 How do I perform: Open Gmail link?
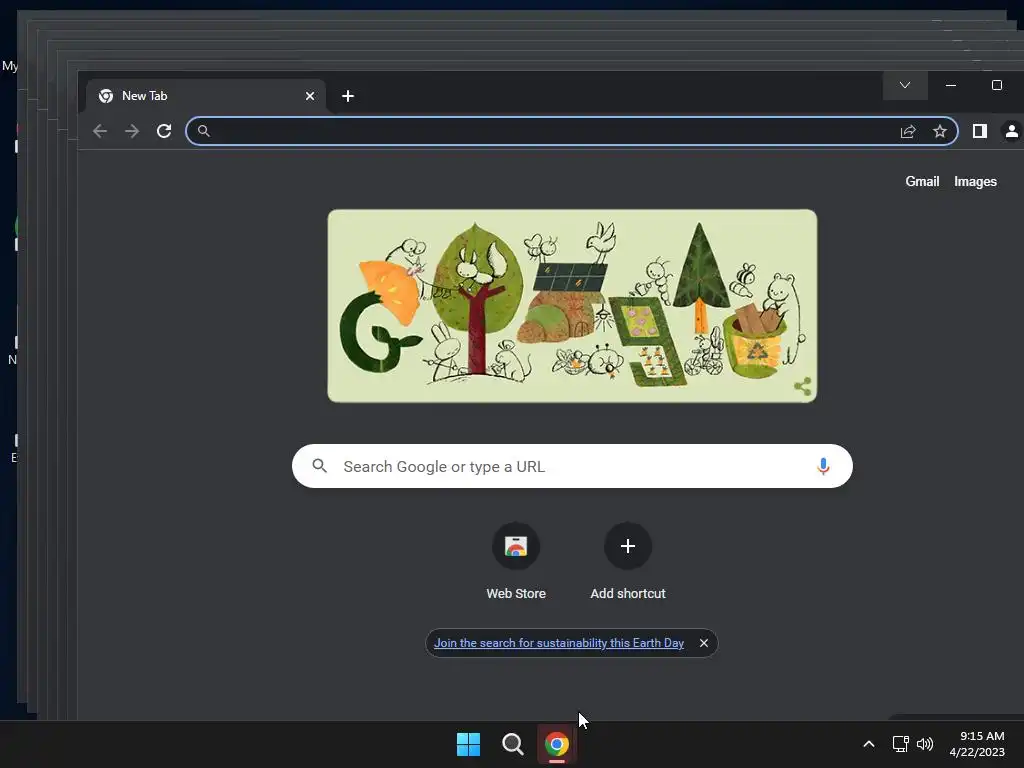[922, 182]
